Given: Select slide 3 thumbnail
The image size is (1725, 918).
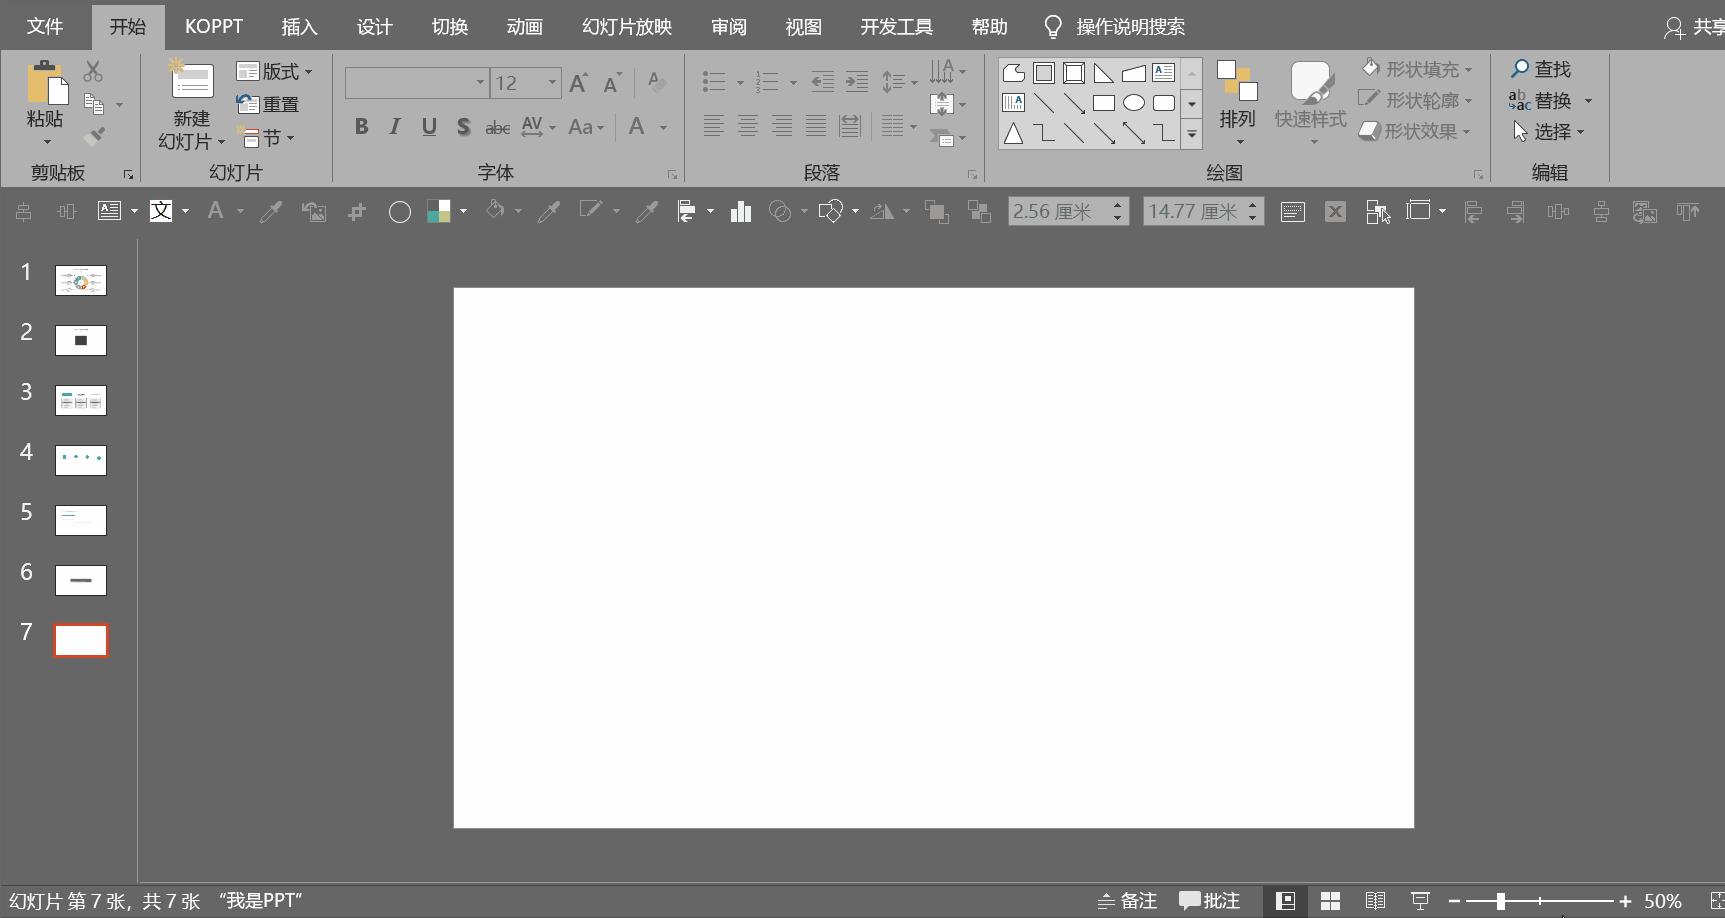Looking at the screenshot, I should pos(81,400).
